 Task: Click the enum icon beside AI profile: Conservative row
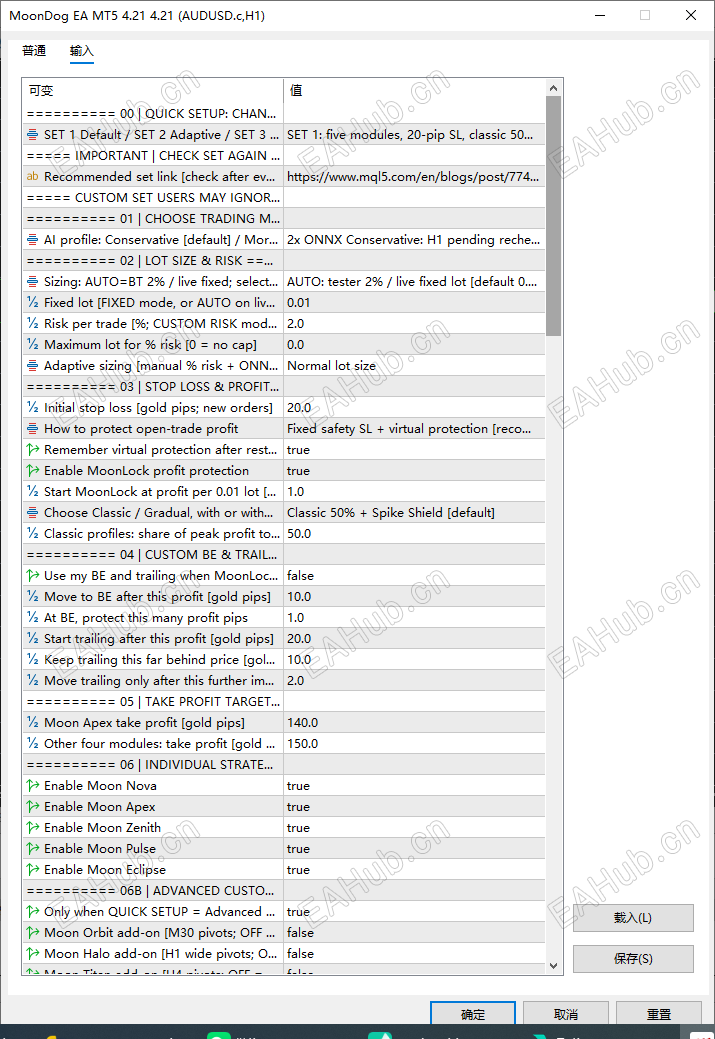[32, 239]
